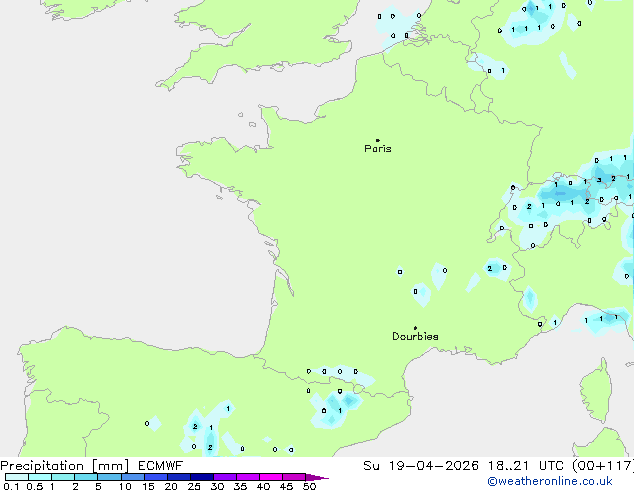Select the Dourbies place name label
The image size is (634, 490).
[x=415, y=337]
